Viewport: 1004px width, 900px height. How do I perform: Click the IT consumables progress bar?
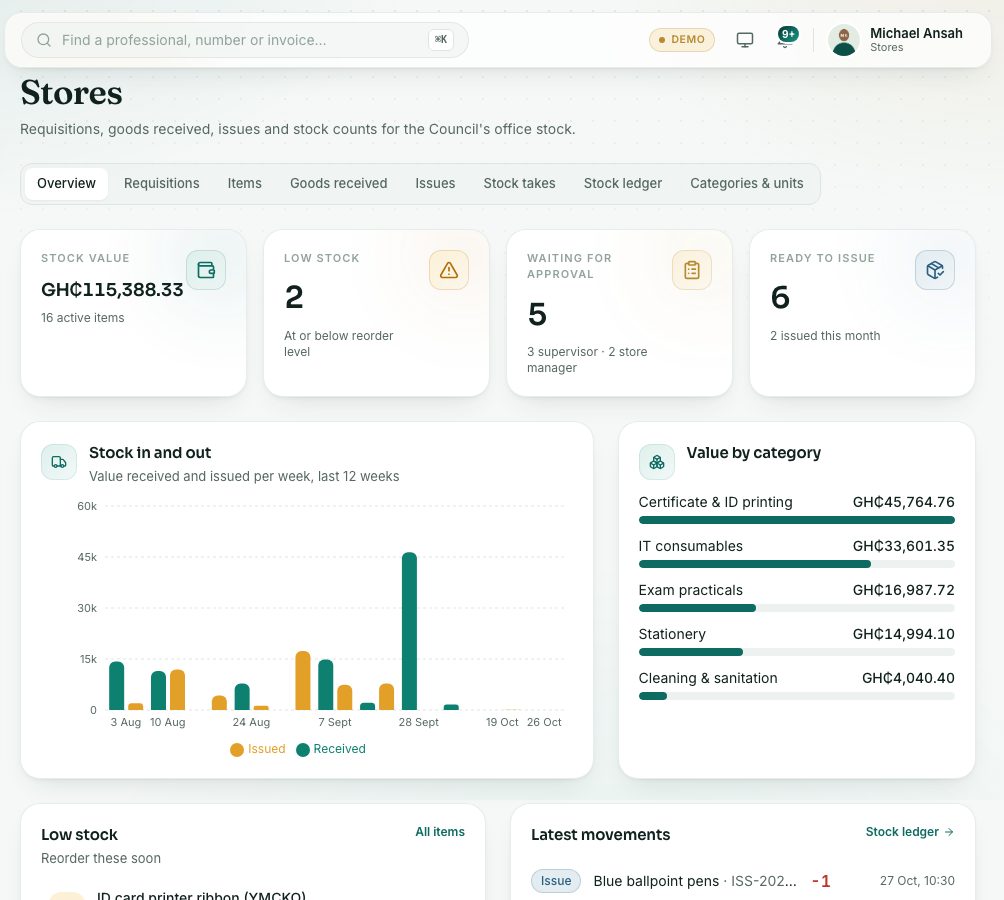797,565
